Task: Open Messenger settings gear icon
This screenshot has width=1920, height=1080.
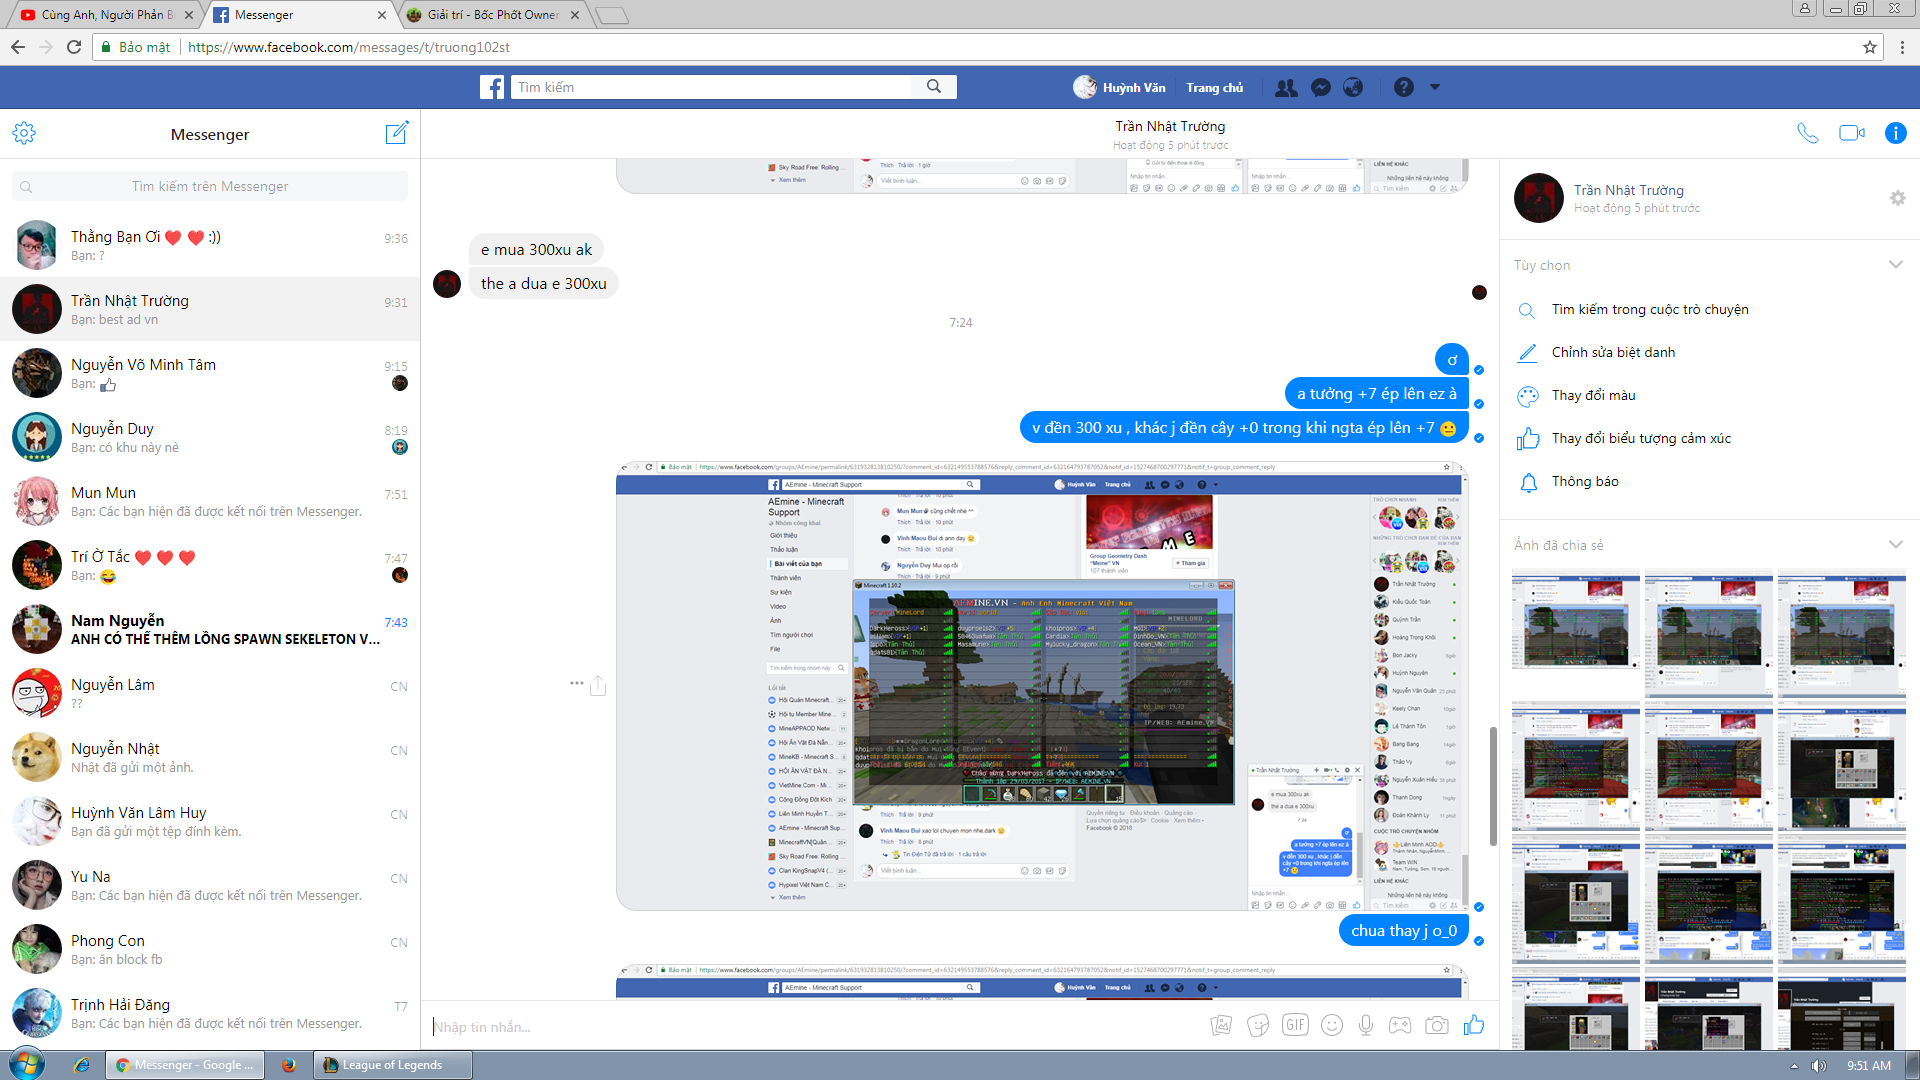Action: click(24, 133)
